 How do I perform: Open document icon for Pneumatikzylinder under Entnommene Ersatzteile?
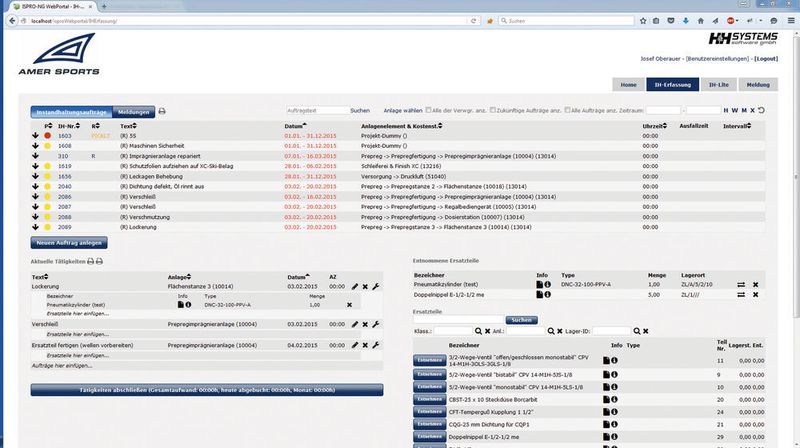pyautogui.click(x=539, y=284)
